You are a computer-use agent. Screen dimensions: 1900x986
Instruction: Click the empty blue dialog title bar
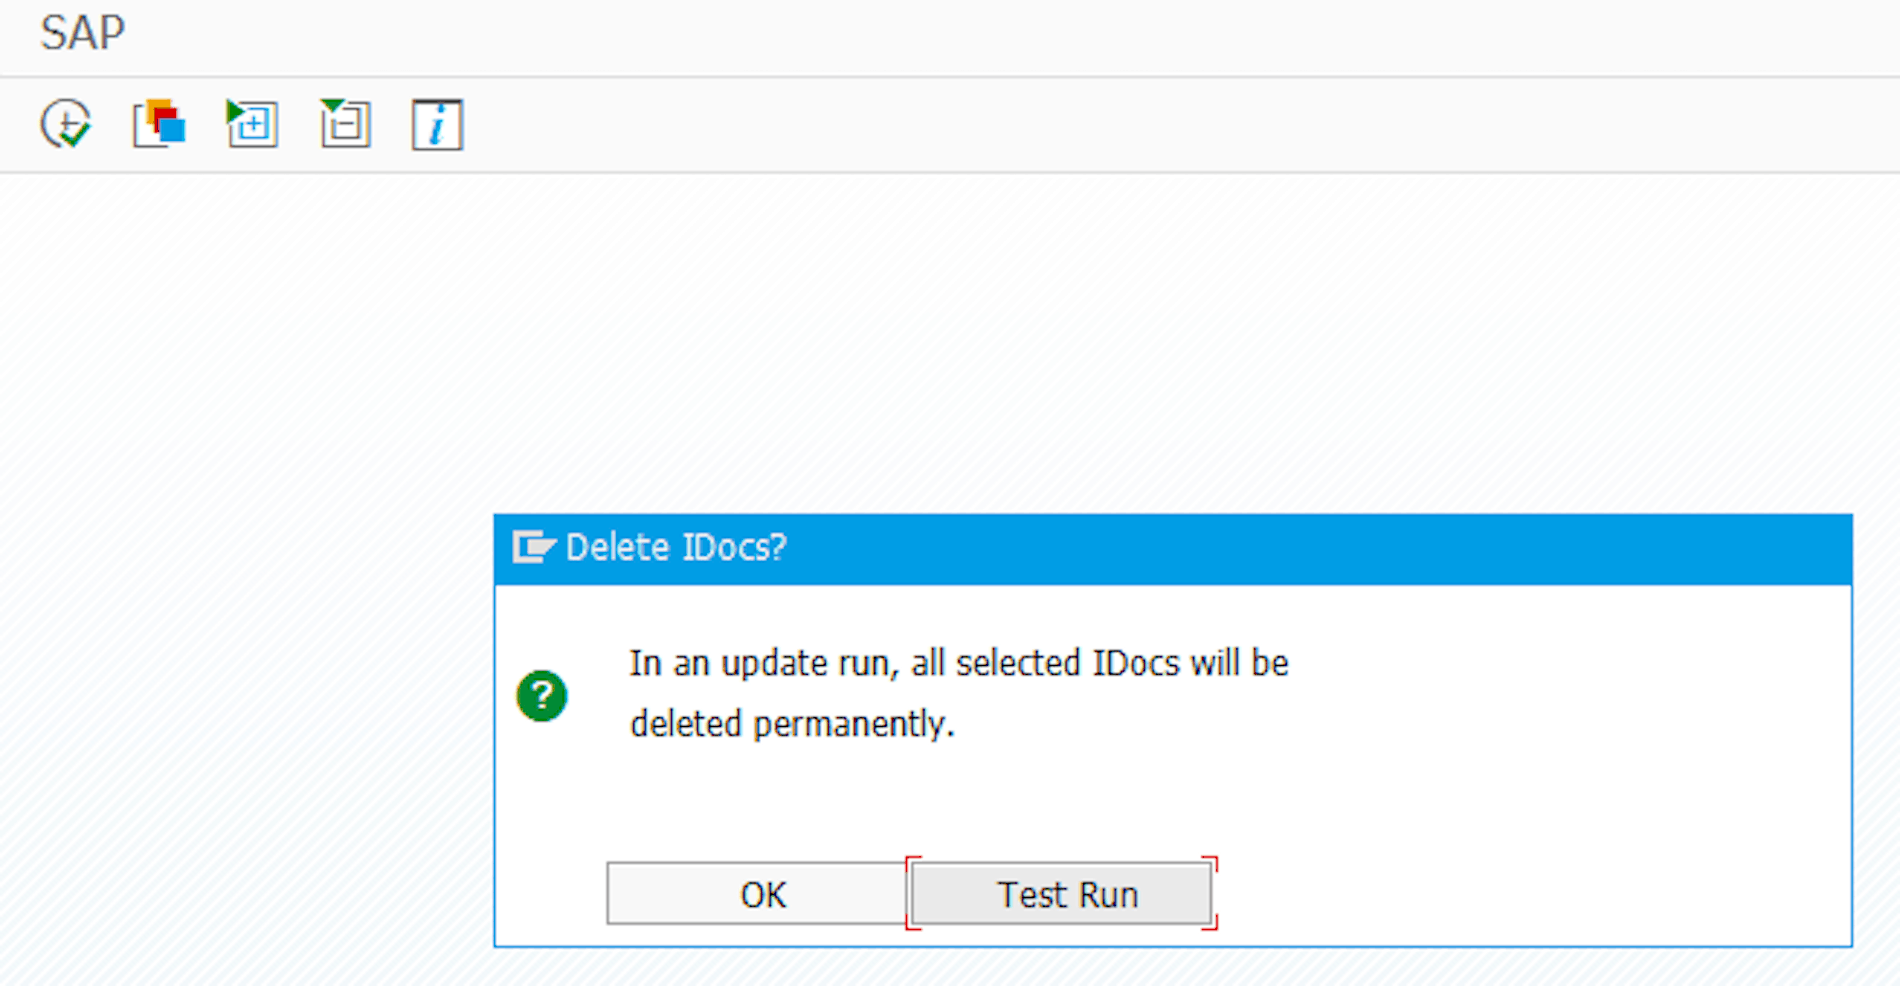tap(1300, 548)
